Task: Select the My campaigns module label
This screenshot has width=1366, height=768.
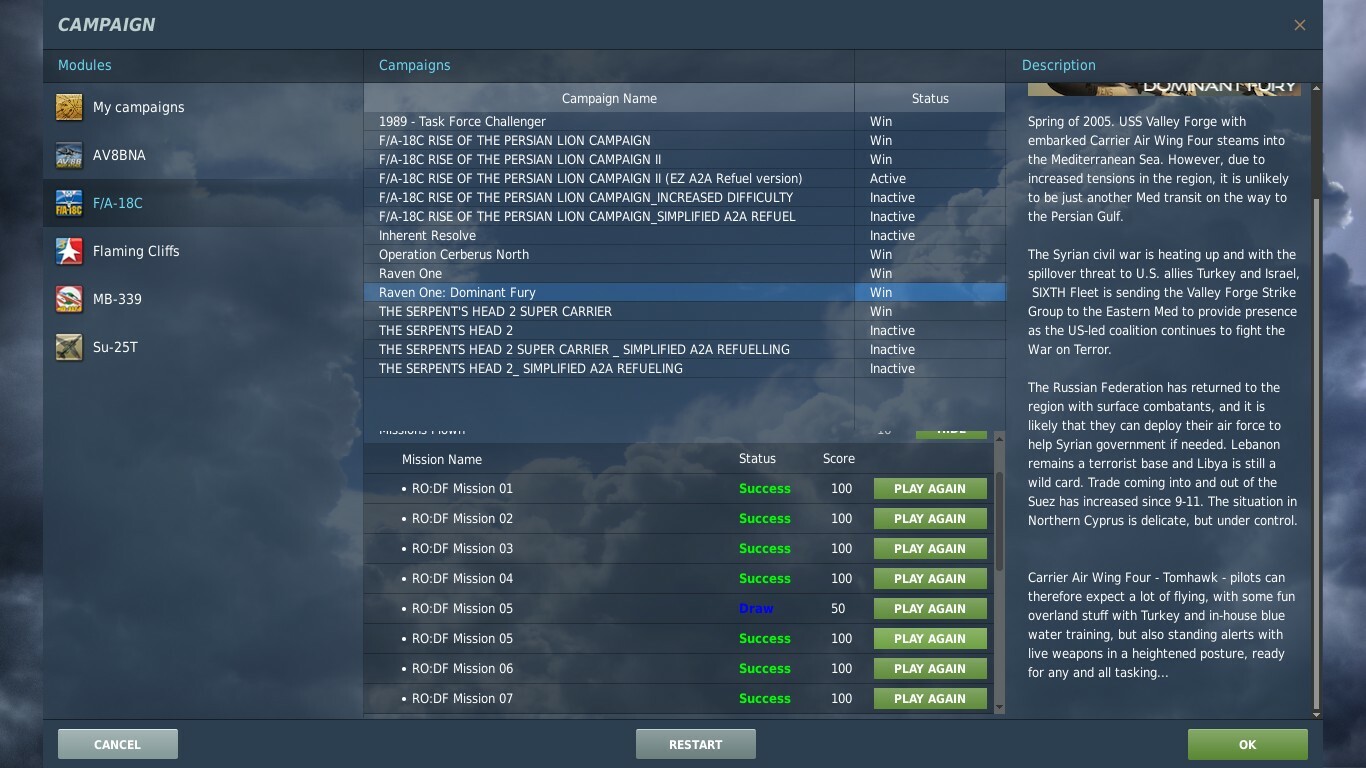Action: 138,107
